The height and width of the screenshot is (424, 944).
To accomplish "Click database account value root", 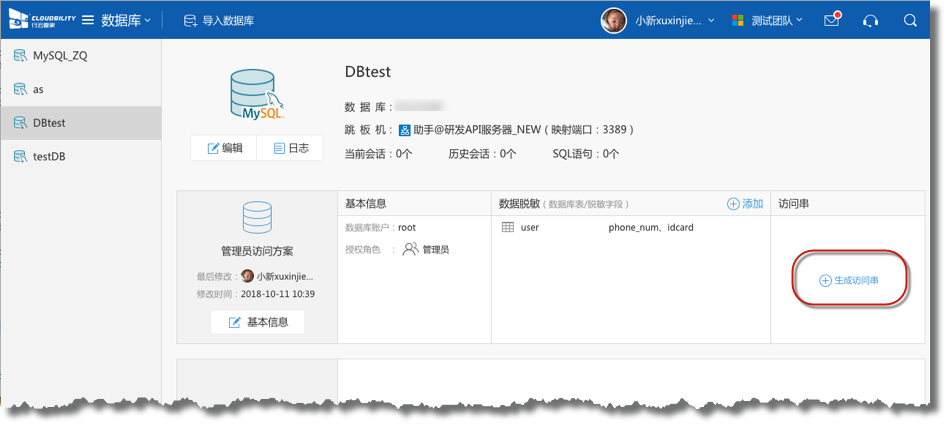I will [x=407, y=228].
